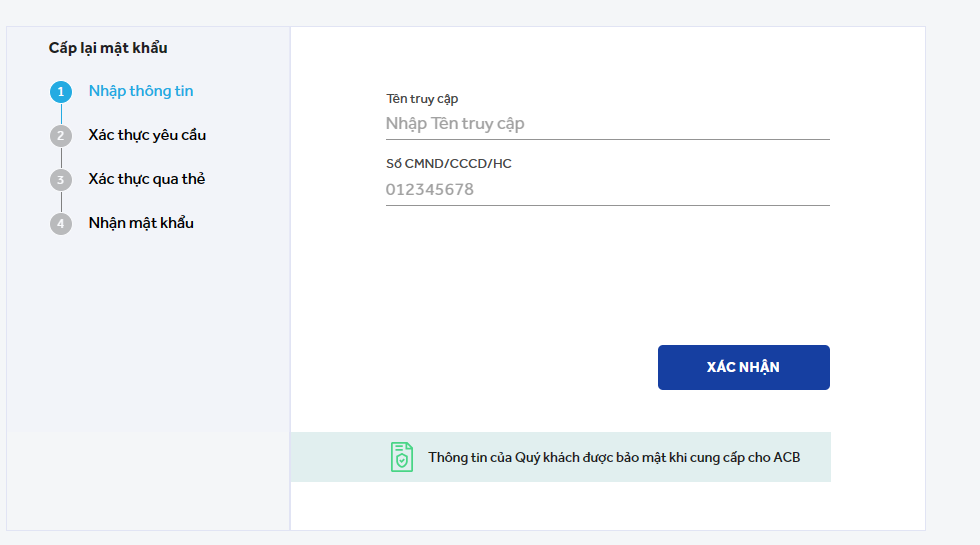Click the green shield document security icon
Viewport: 980px width, 545px height.
point(401,457)
